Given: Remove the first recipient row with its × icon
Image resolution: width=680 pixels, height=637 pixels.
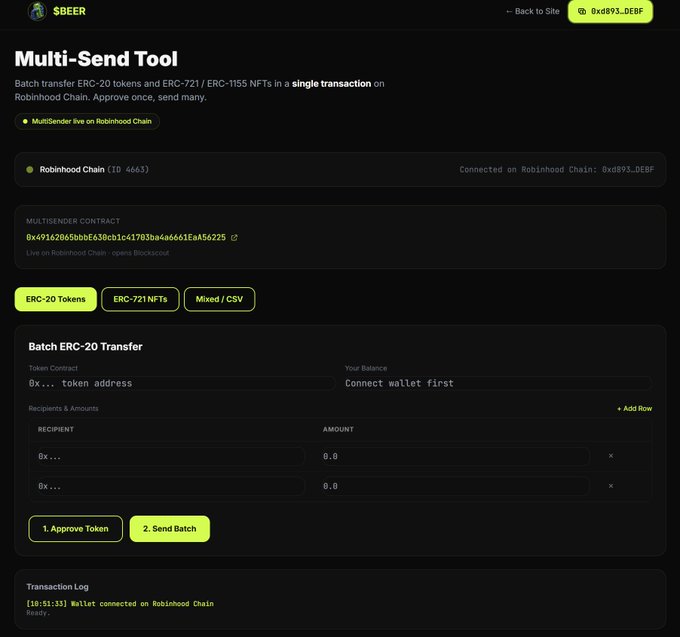Looking at the screenshot, I should click(611, 456).
